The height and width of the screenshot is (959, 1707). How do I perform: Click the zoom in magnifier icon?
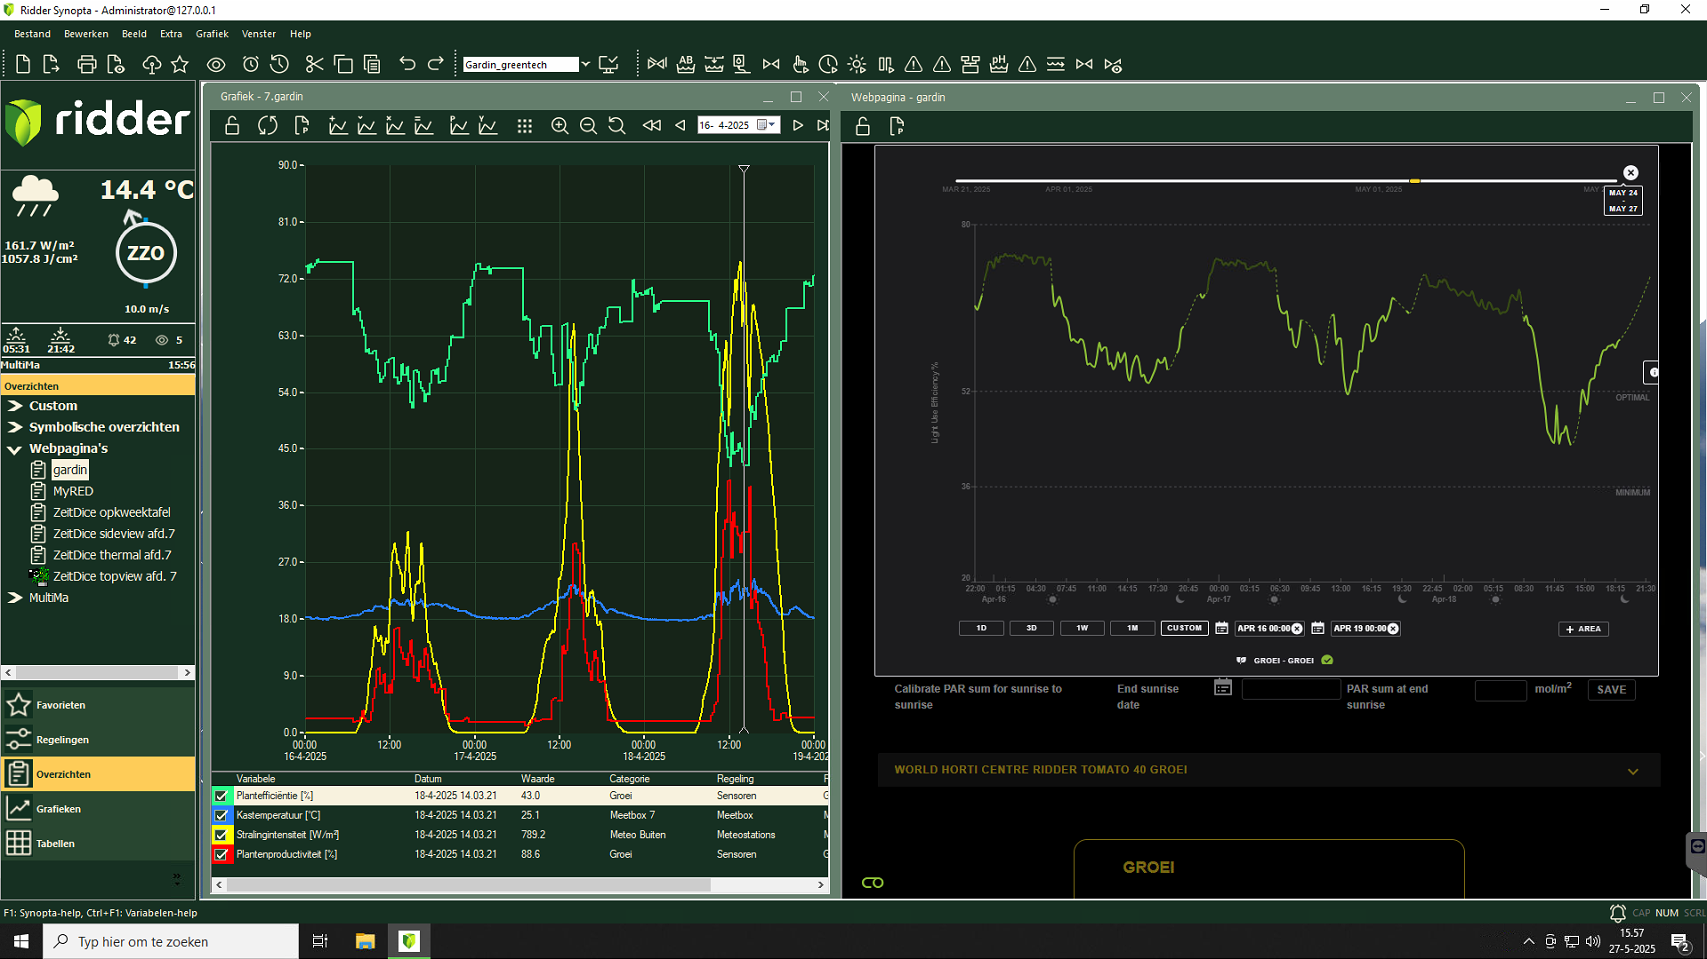pyautogui.click(x=560, y=126)
